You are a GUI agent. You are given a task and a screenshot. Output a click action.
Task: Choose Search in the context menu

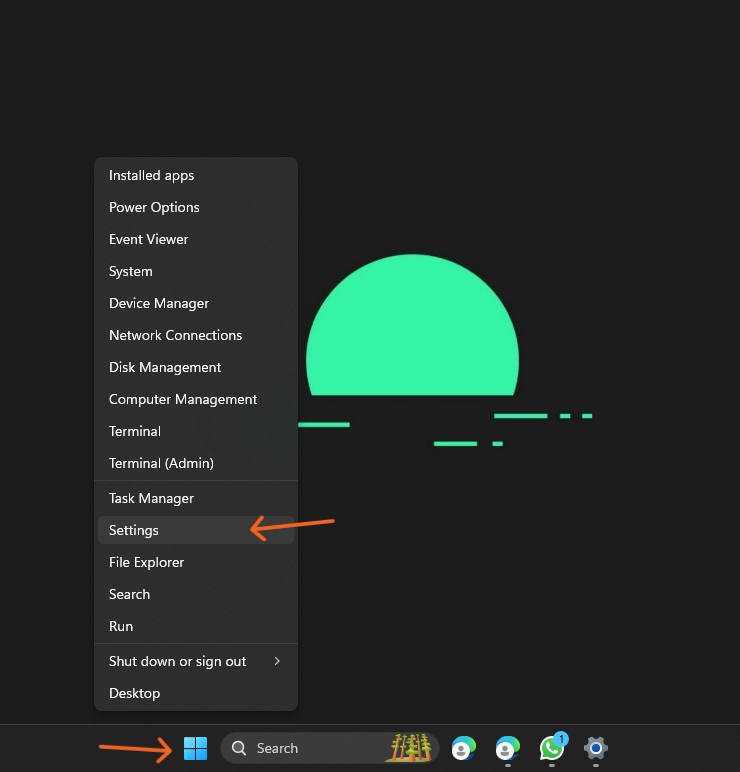pos(196,594)
